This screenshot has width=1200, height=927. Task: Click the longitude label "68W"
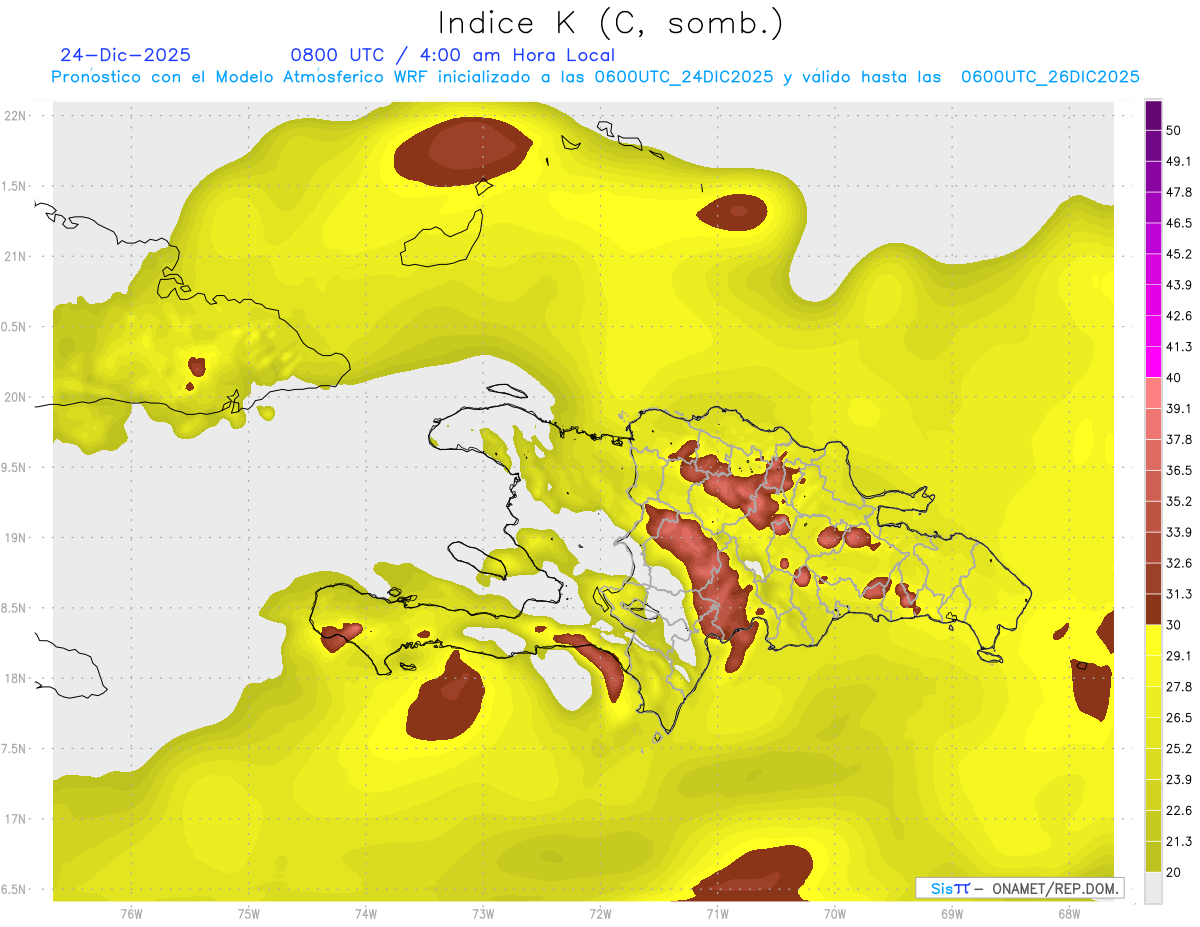1069,913
